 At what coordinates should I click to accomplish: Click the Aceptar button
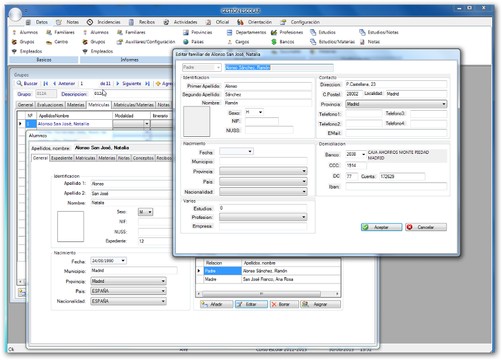(382, 227)
